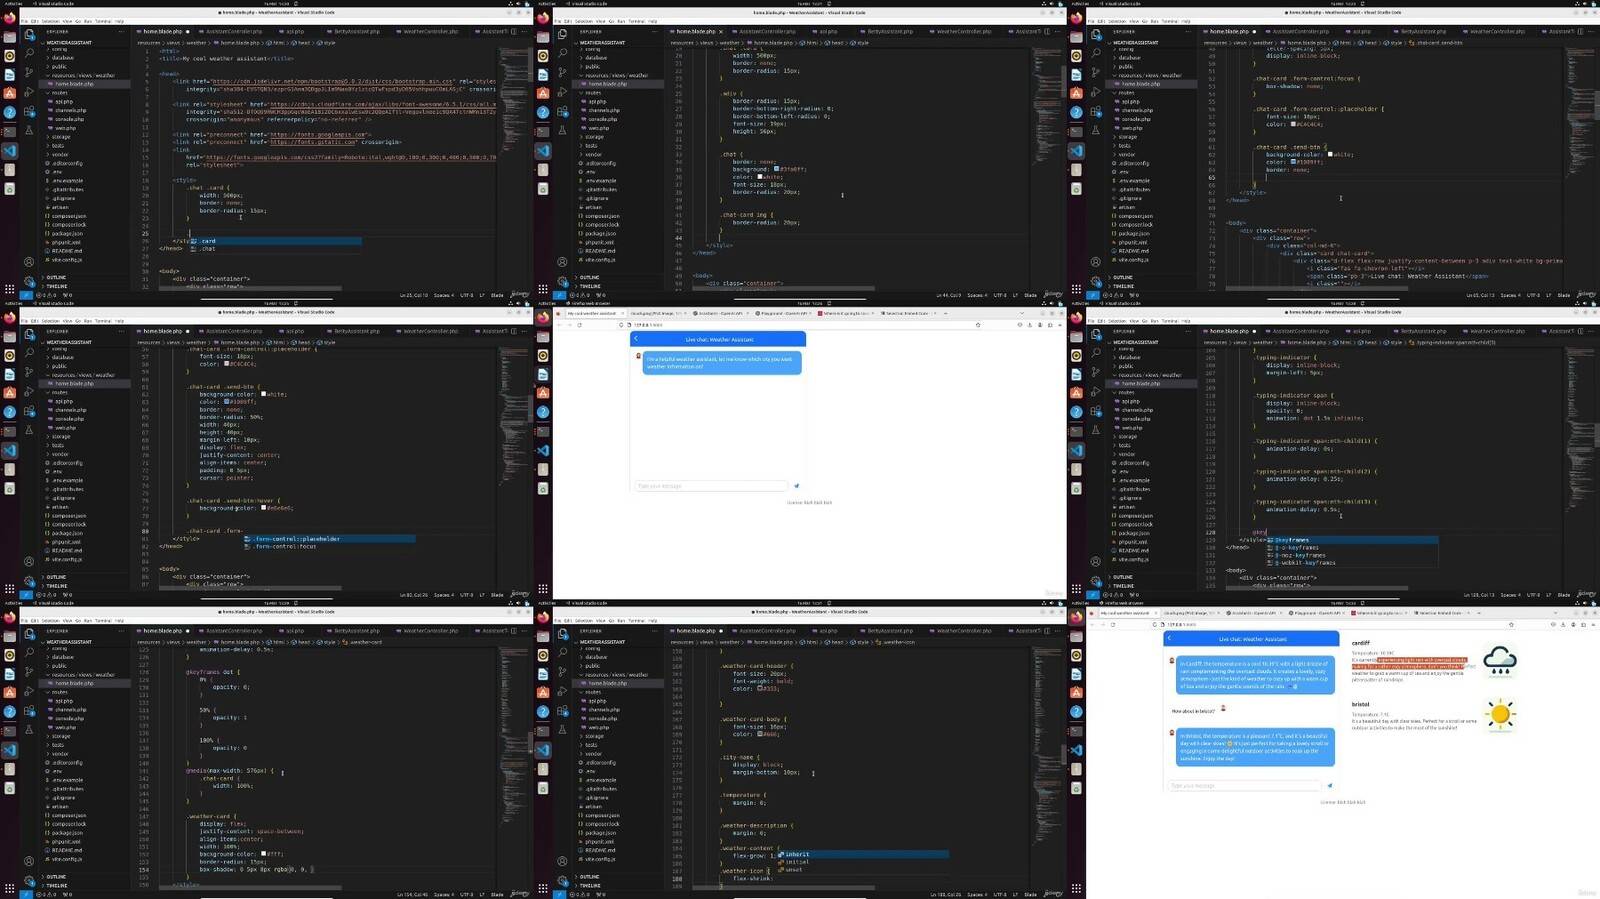Screen dimensions: 1600x899
Task: Click rain cloud icon beside cardiff
Action: [x=1500, y=660]
